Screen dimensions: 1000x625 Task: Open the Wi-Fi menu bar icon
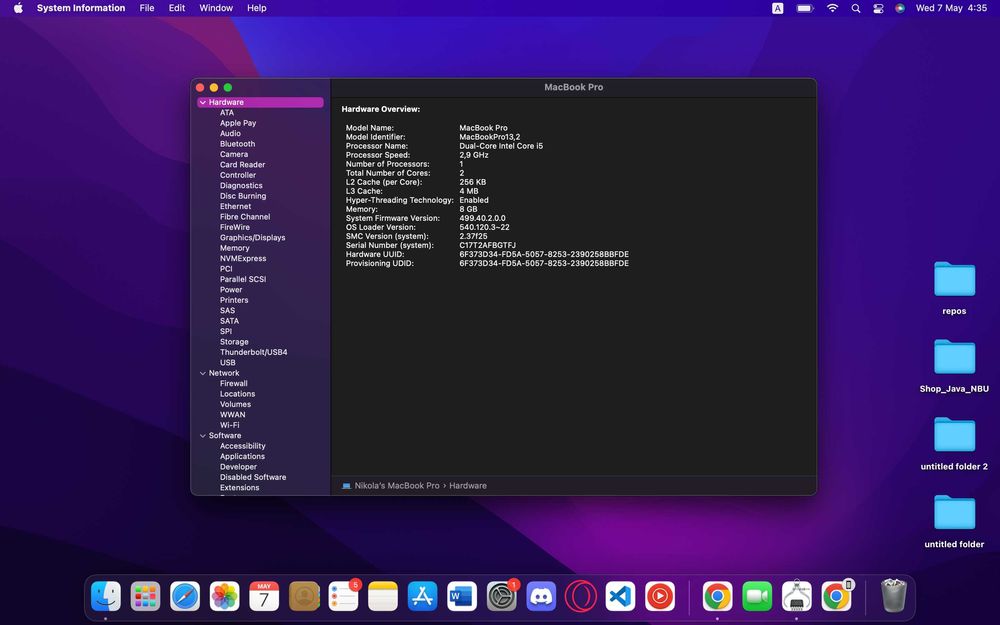(832, 8)
